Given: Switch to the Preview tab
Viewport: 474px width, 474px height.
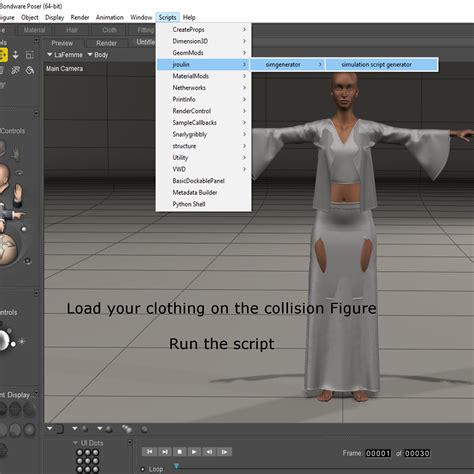Looking at the screenshot, I should (62, 43).
